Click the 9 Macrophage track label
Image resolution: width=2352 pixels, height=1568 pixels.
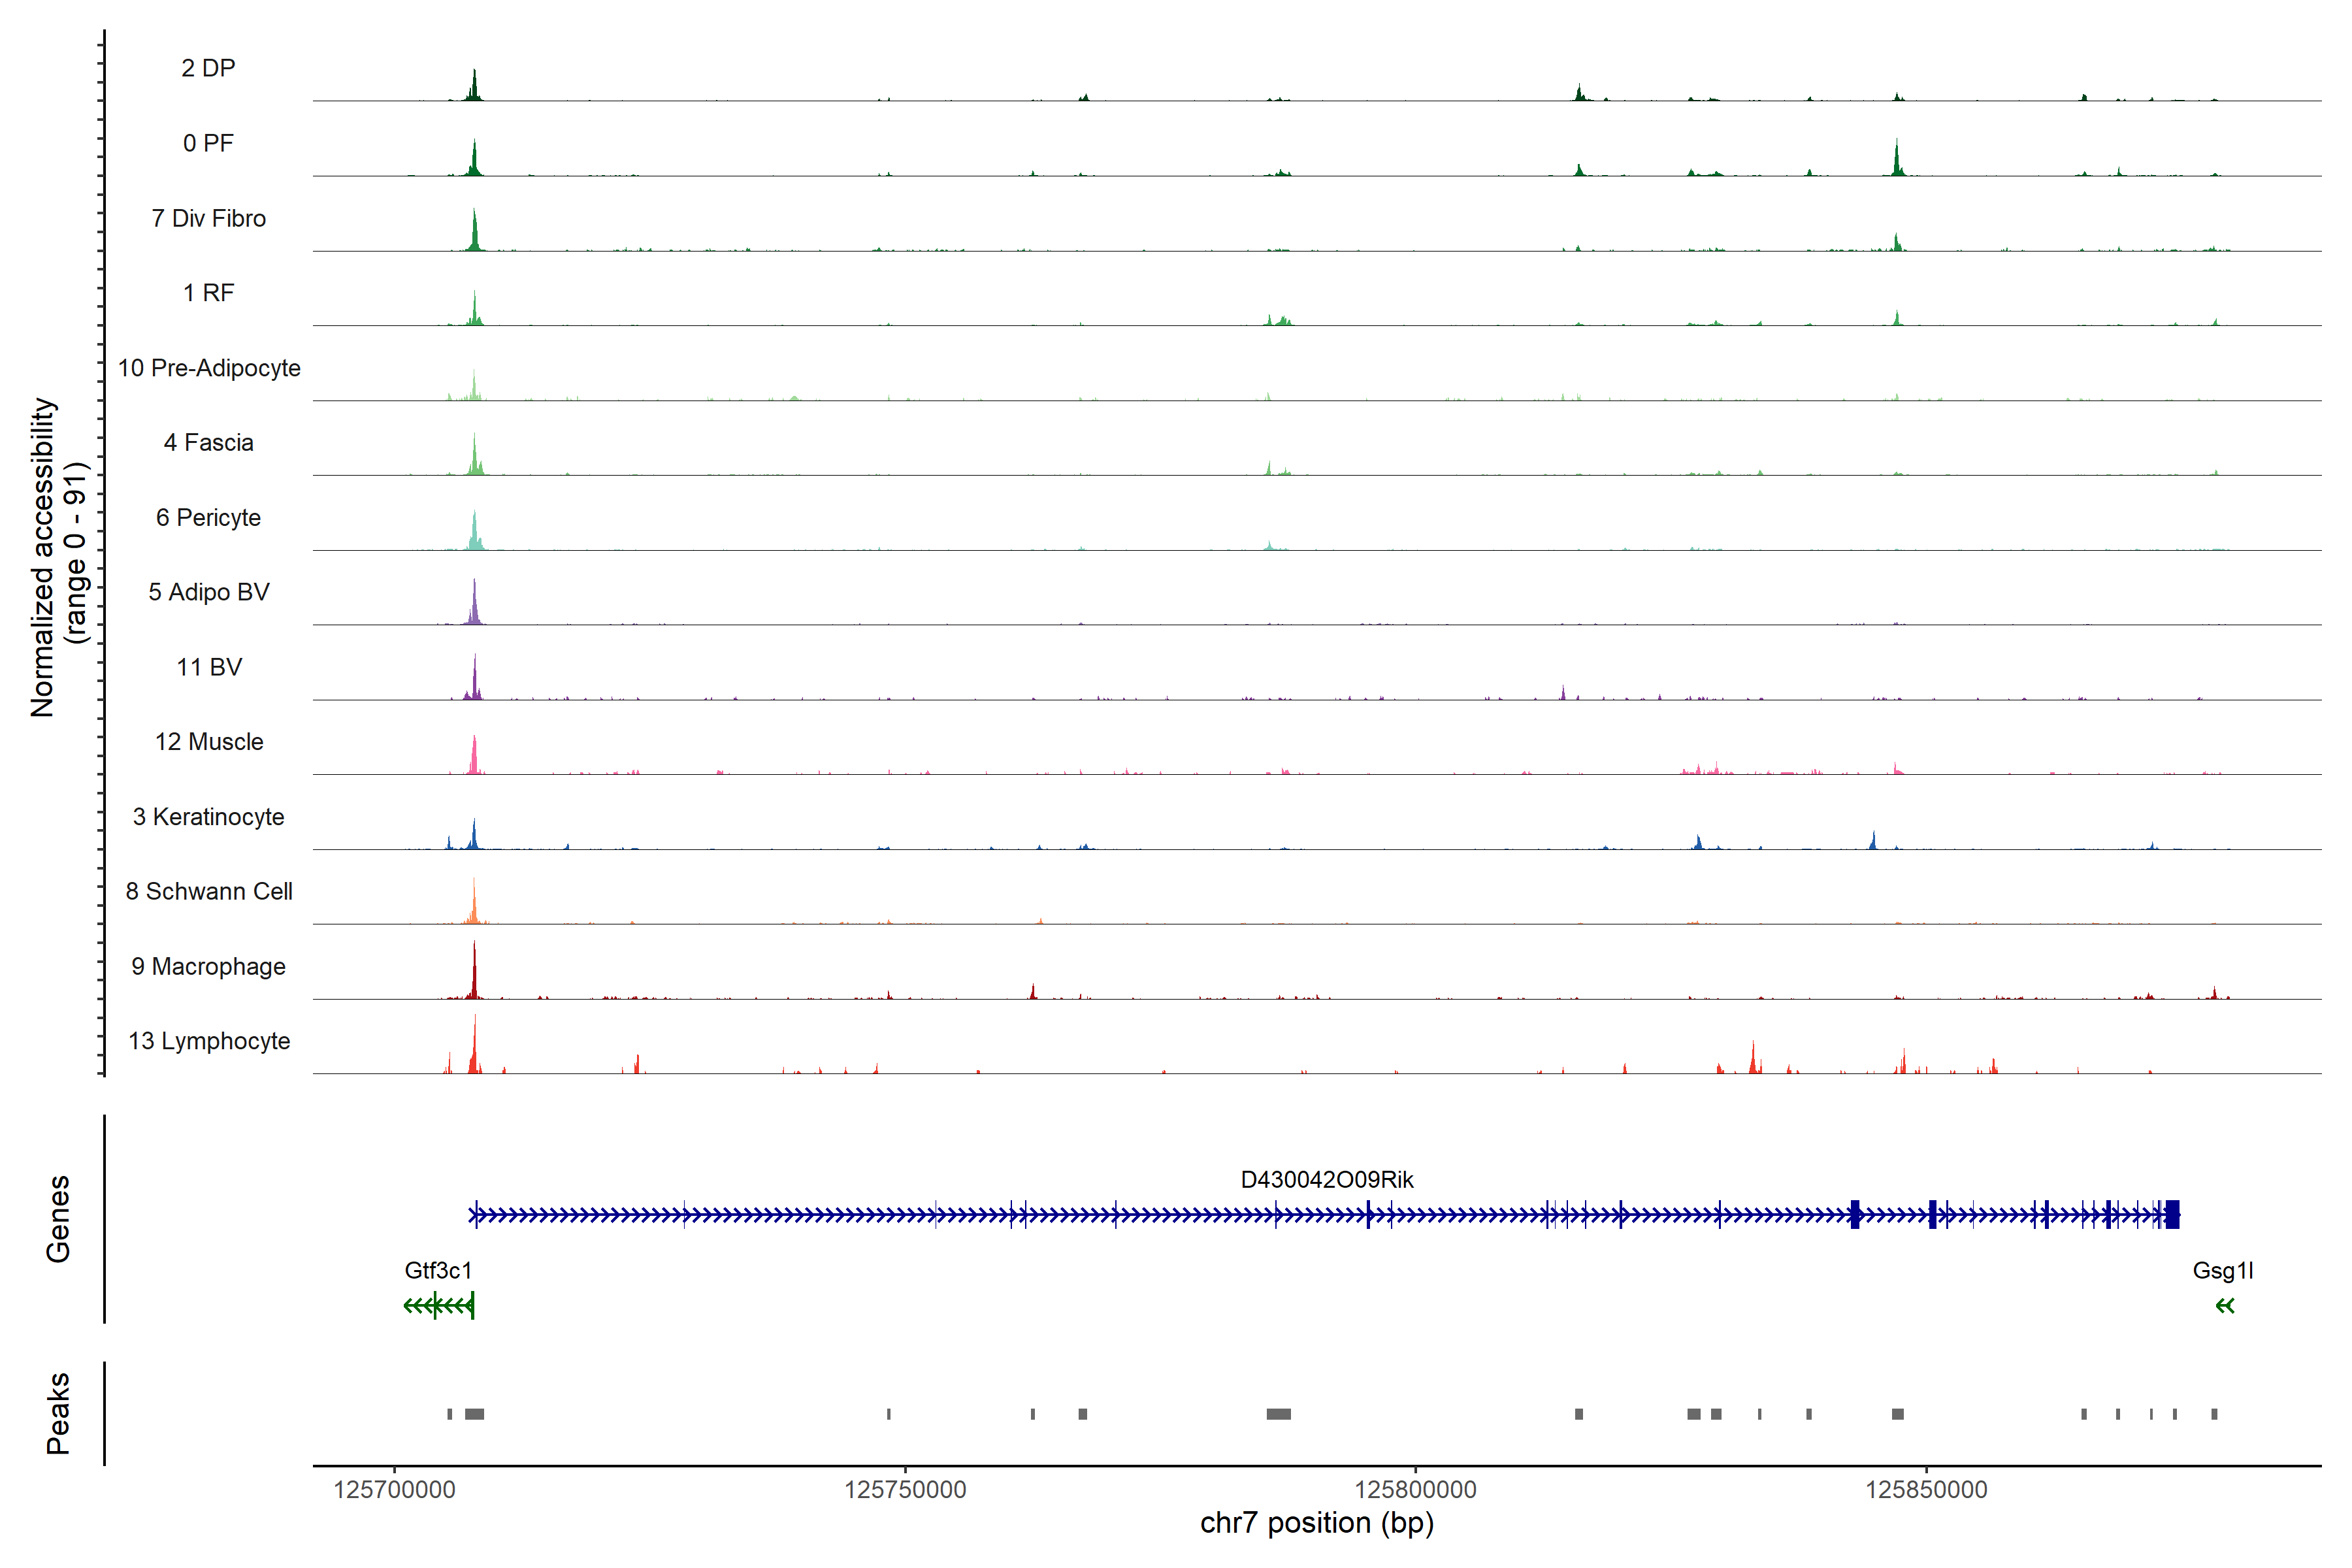208,966
